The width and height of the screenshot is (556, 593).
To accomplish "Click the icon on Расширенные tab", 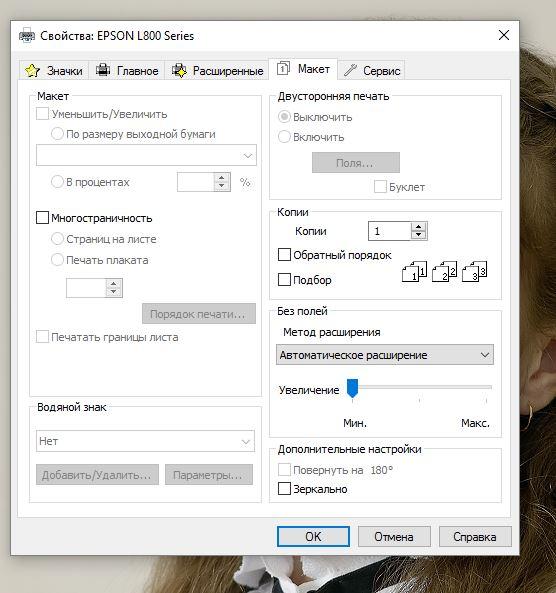I will [179, 70].
